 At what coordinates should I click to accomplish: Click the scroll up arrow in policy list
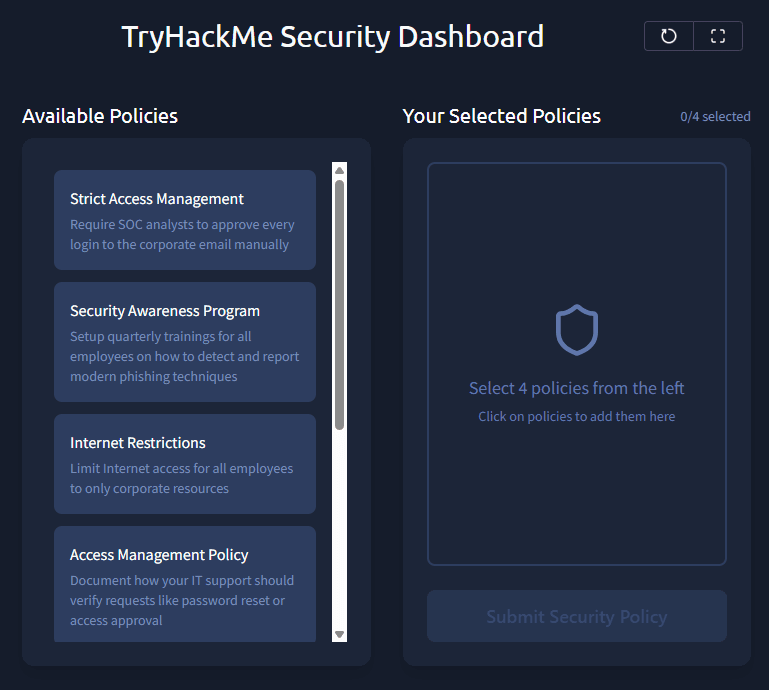pos(339,170)
